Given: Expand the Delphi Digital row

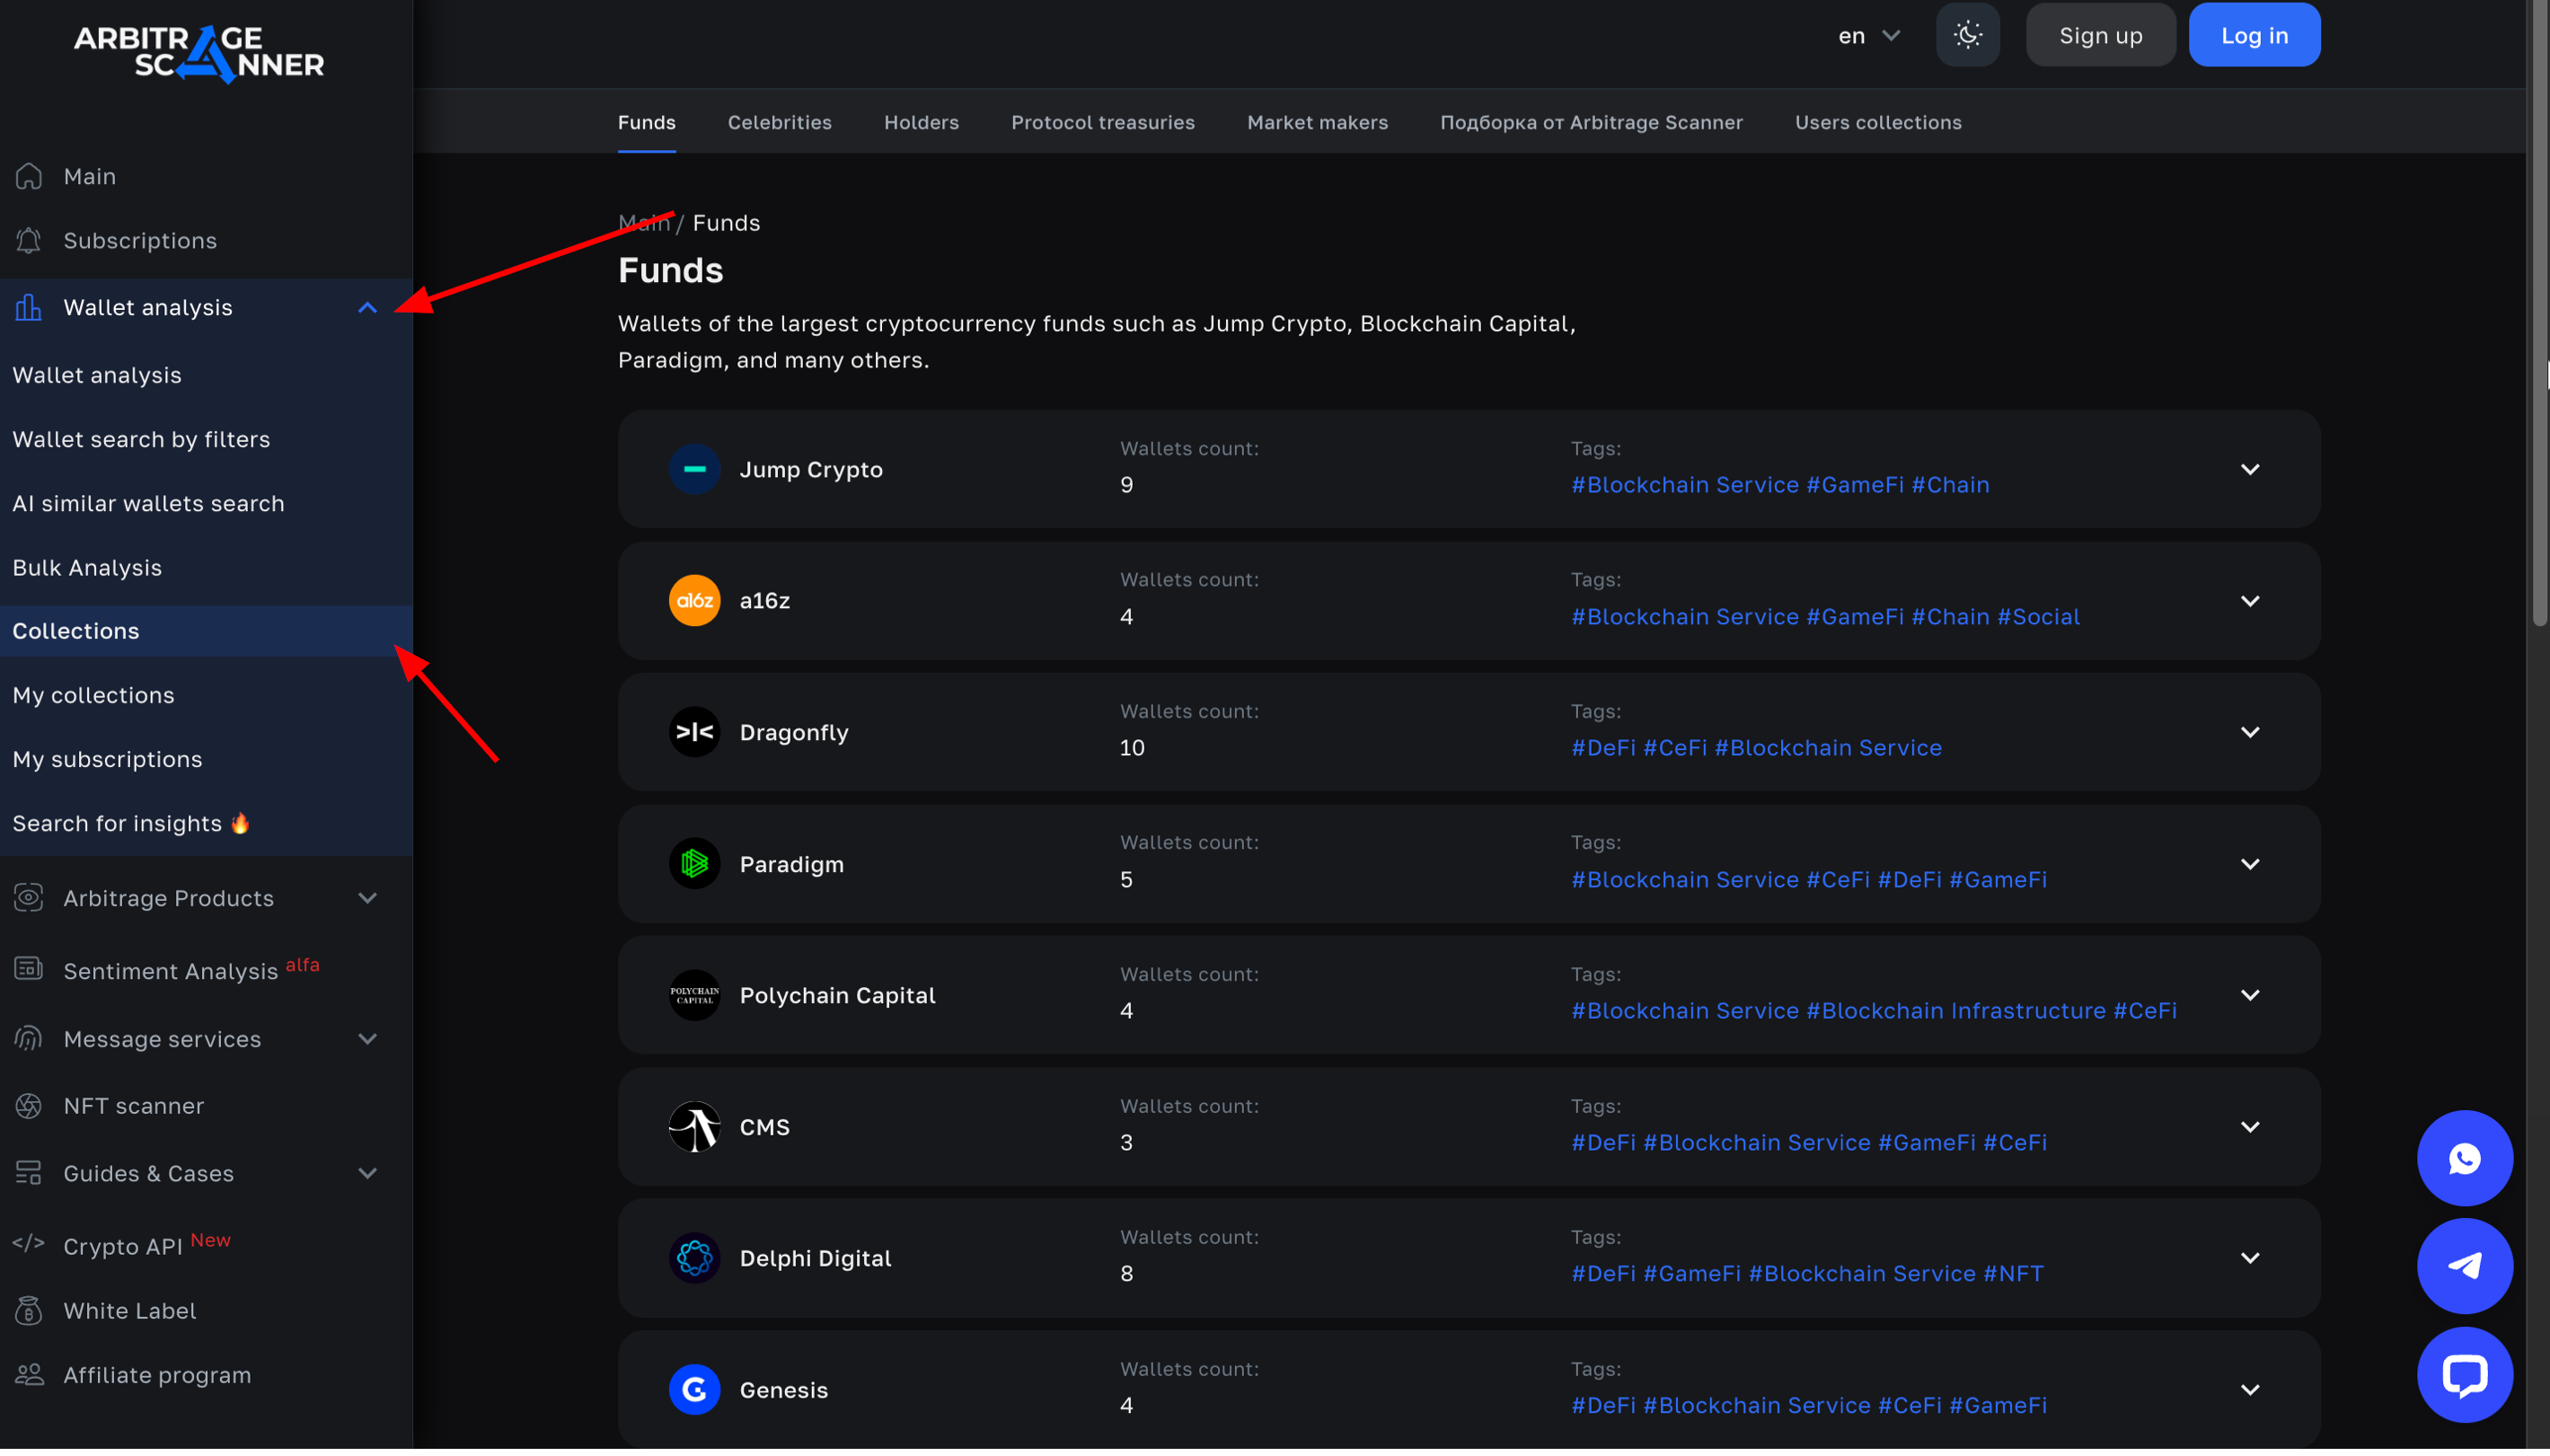Looking at the screenshot, I should tap(2249, 1258).
